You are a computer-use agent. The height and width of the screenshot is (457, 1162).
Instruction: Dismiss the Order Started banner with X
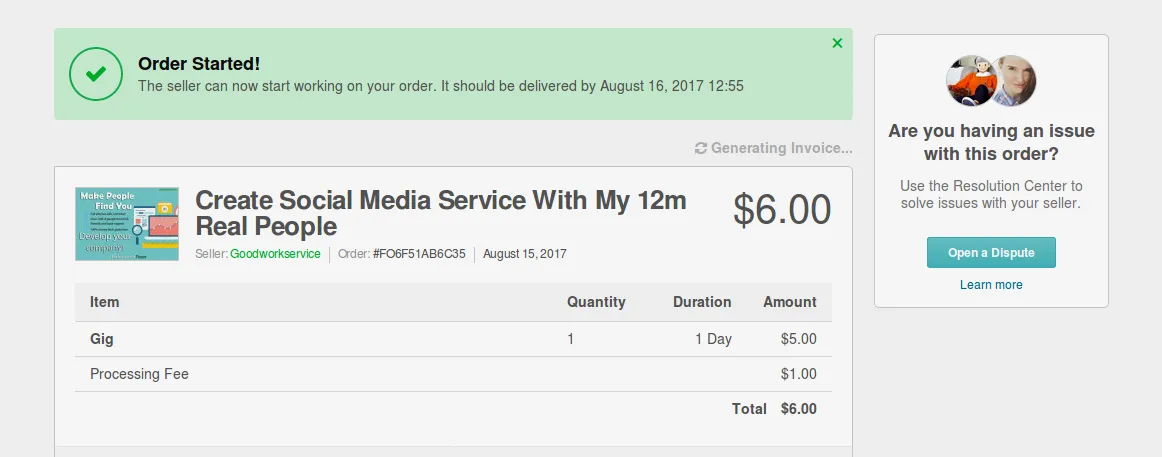point(837,44)
